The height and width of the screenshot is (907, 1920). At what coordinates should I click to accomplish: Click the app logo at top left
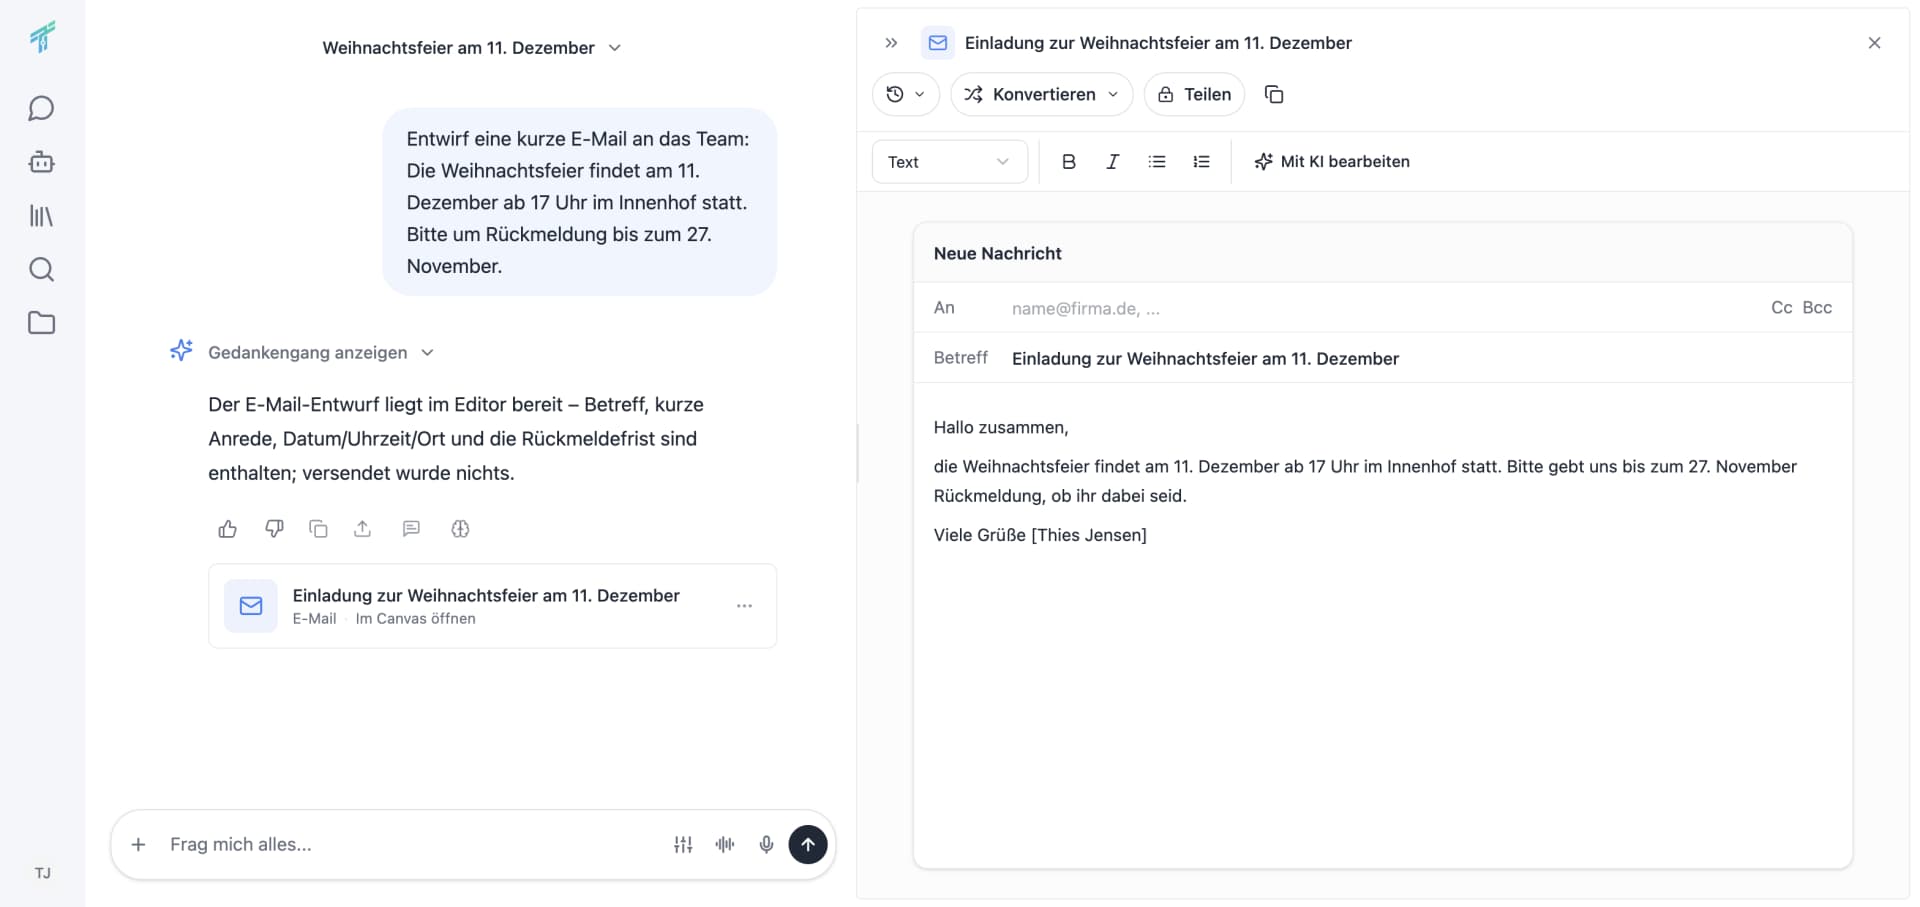[42, 37]
